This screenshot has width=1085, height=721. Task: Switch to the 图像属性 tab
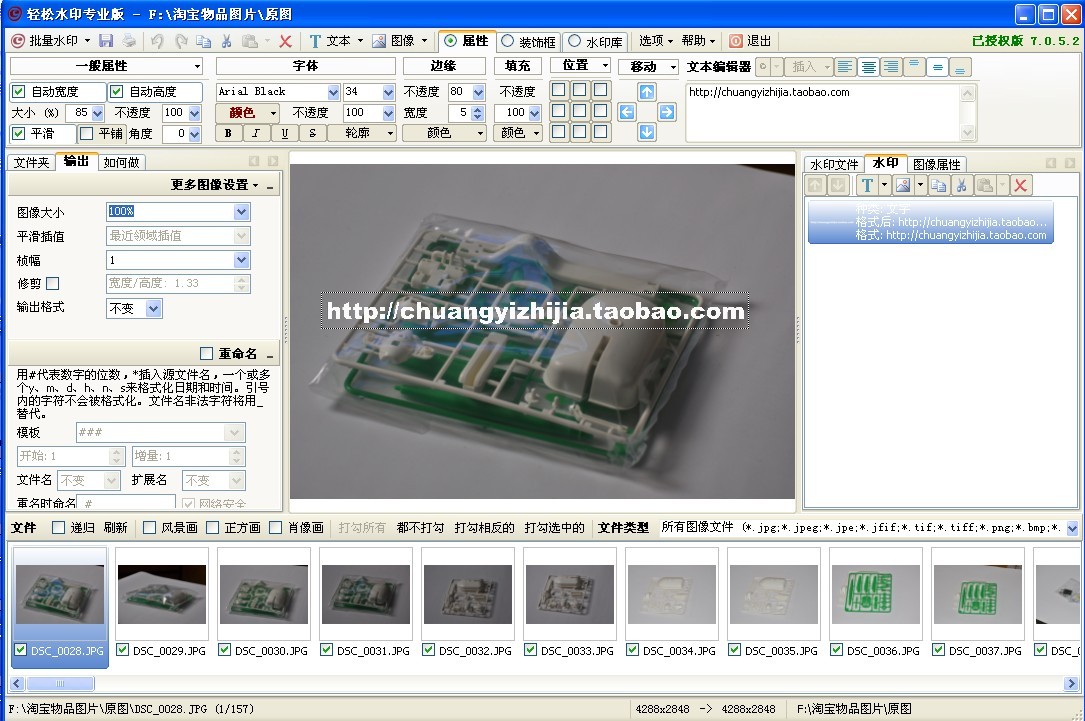click(x=936, y=164)
